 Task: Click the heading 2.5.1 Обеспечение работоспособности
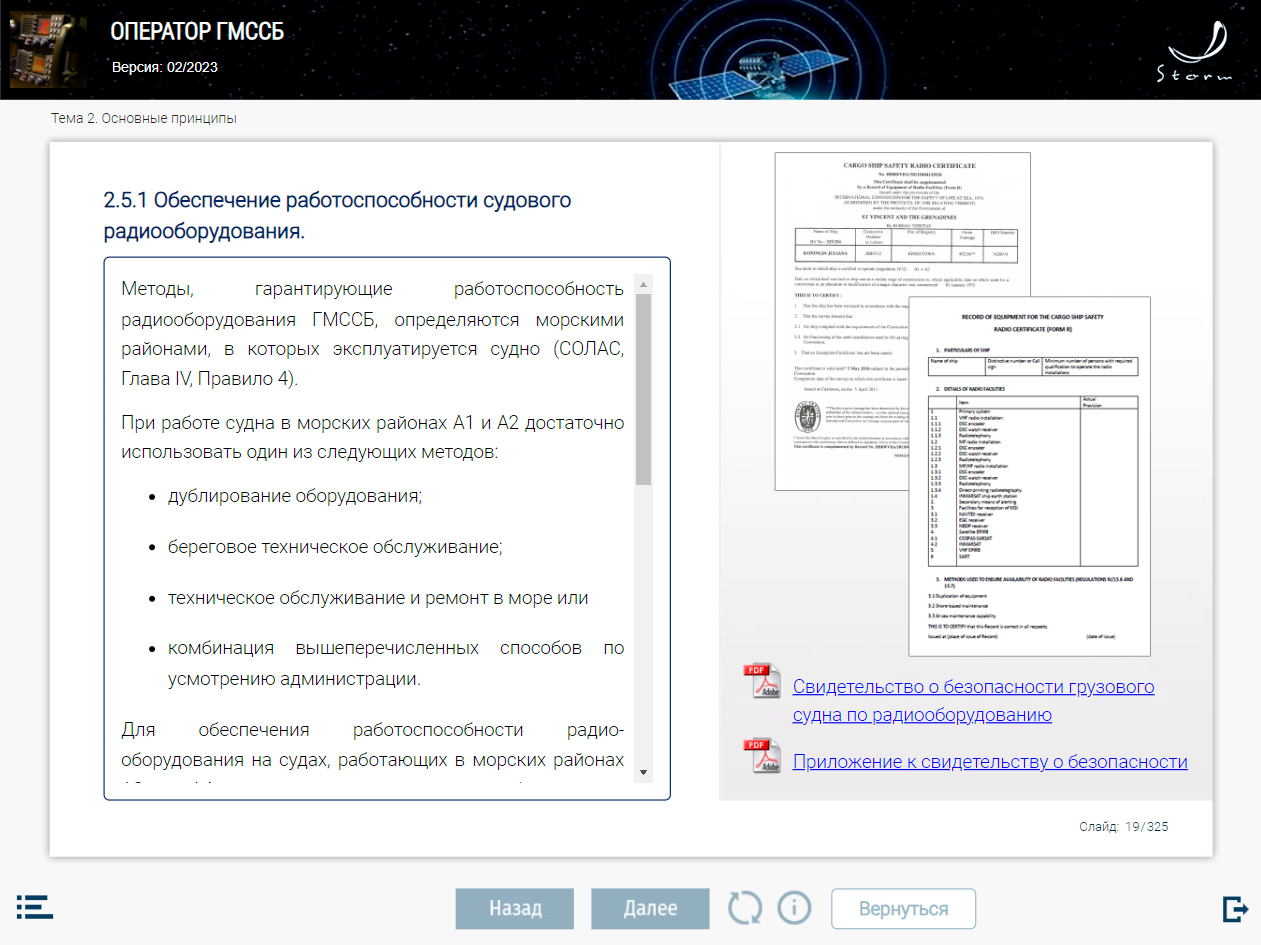337,215
